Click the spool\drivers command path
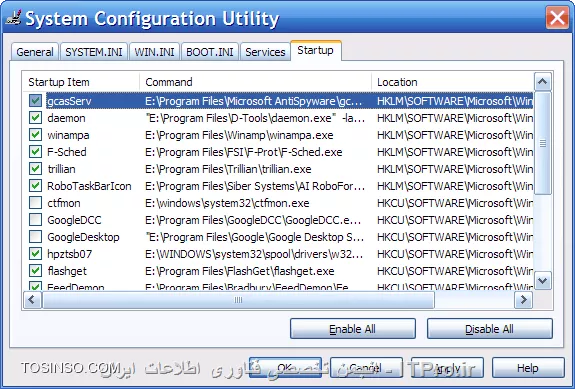Viewport: 575px width, 389px height. point(254,254)
